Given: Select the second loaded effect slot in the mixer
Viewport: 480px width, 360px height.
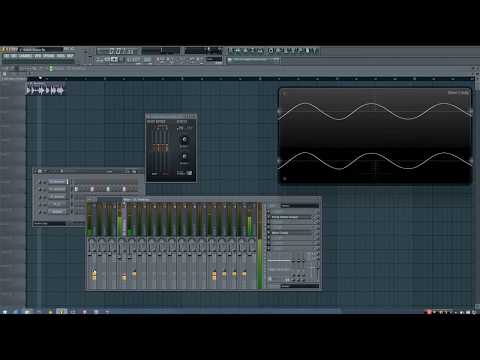Looking at the screenshot, I should [x=292, y=233].
